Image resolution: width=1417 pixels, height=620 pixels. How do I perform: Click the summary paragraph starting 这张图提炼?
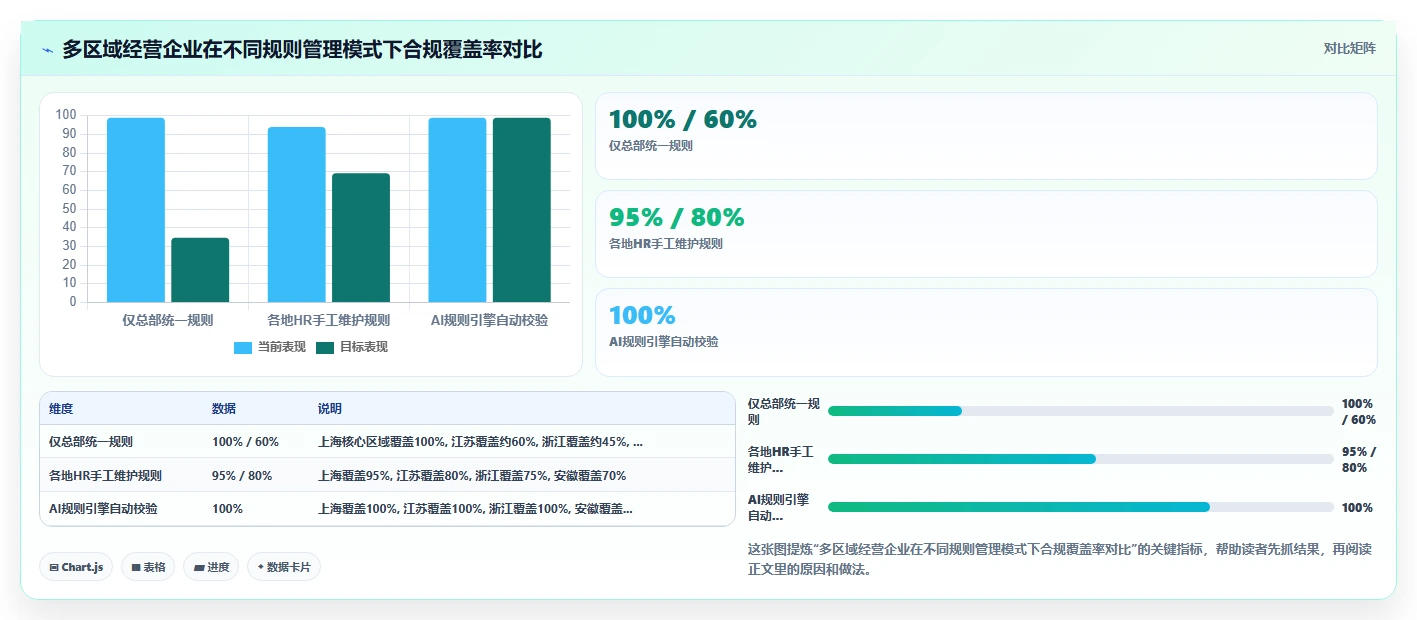click(x=1060, y=560)
